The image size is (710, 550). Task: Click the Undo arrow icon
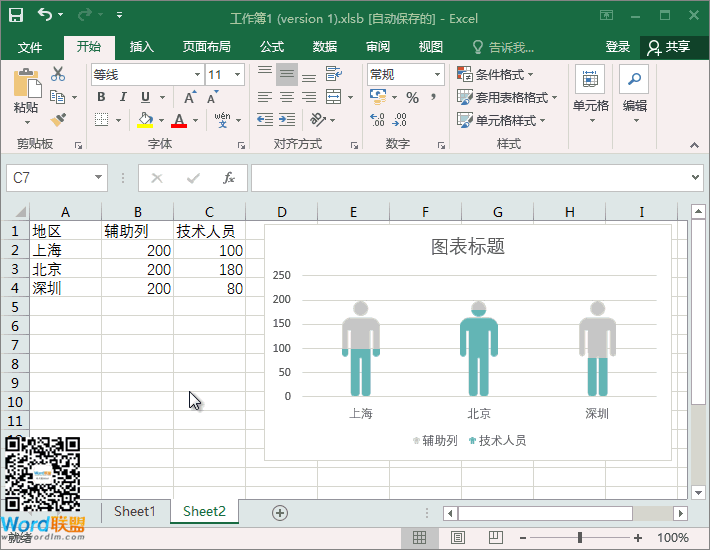click(45, 15)
